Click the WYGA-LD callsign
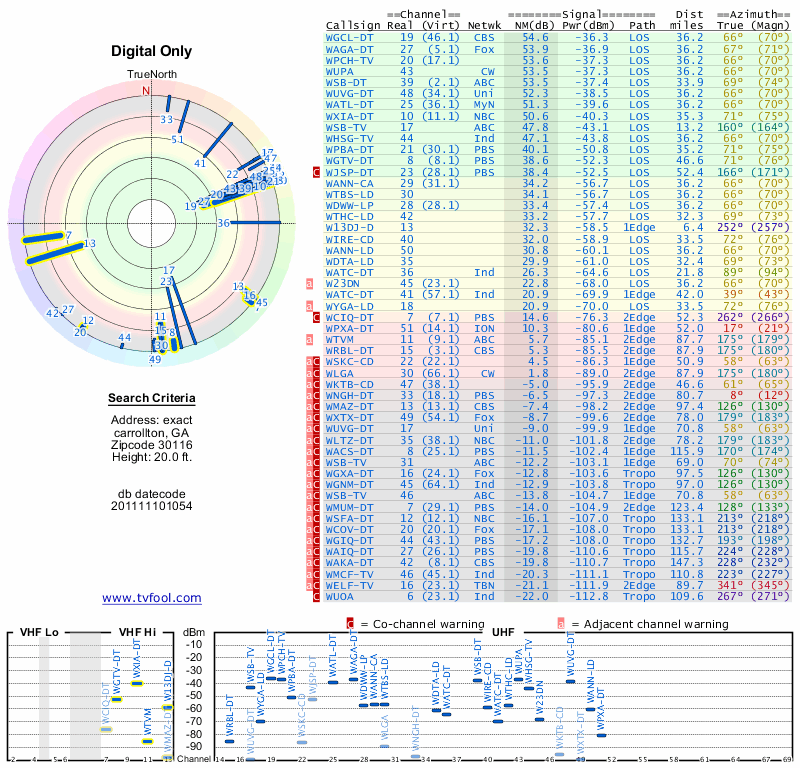This screenshot has width=800, height=768. [x=349, y=306]
